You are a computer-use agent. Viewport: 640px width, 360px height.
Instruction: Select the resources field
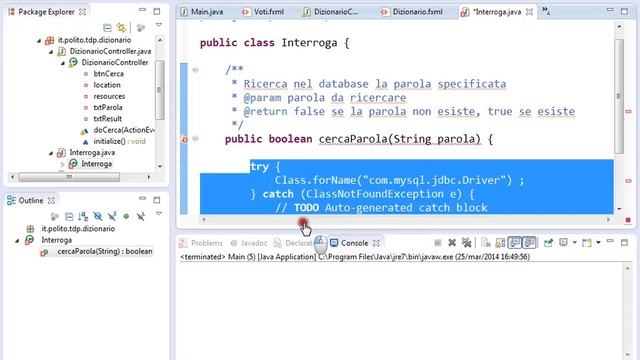109,96
